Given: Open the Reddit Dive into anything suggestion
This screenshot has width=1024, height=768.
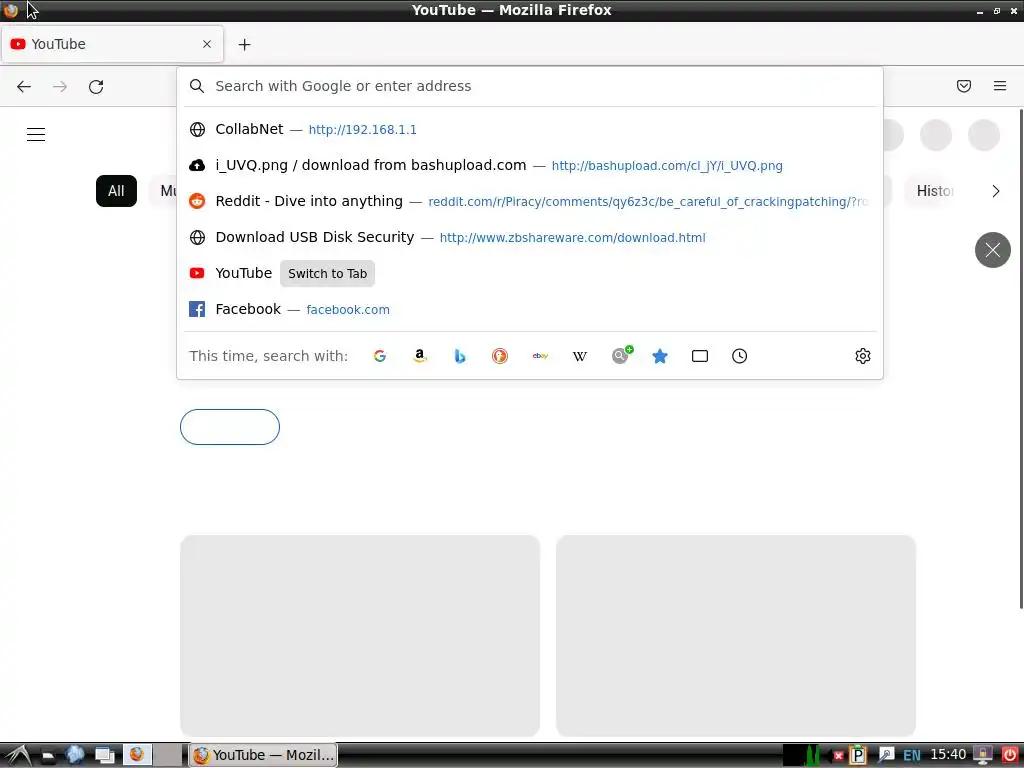Looking at the screenshot, I should point(530,201).
